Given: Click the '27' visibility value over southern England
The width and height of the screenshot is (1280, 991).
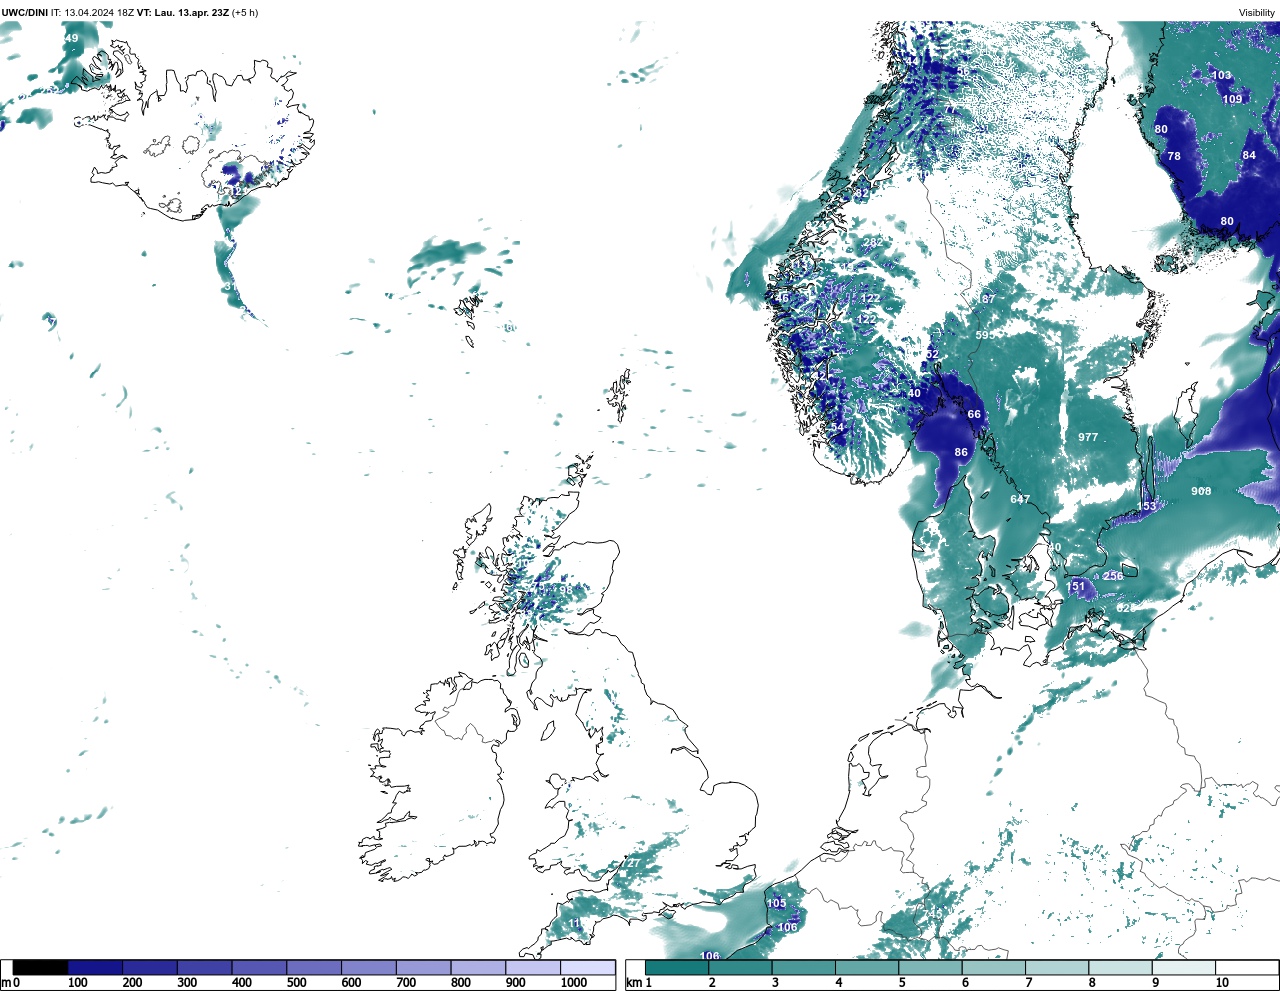Looking at the screenshot, I should [x=633, y=863].
